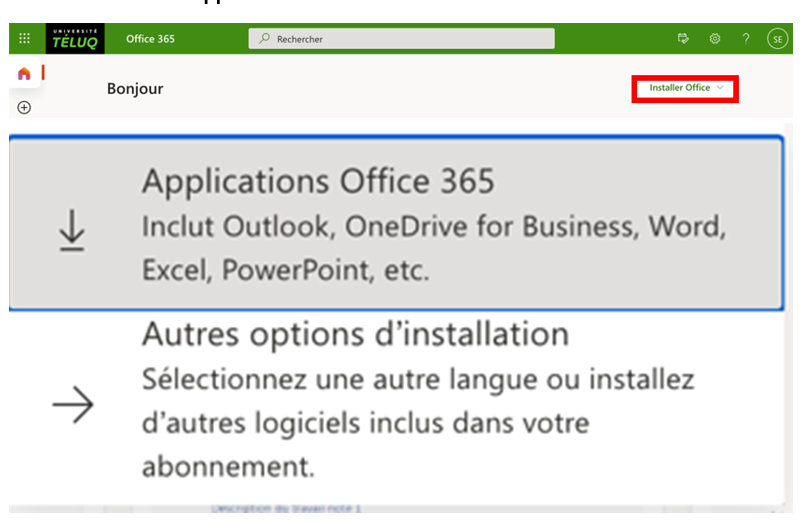Screen dimensions: 812x526
Task: Choose Autres options d'installation
Action: (355, 333)
